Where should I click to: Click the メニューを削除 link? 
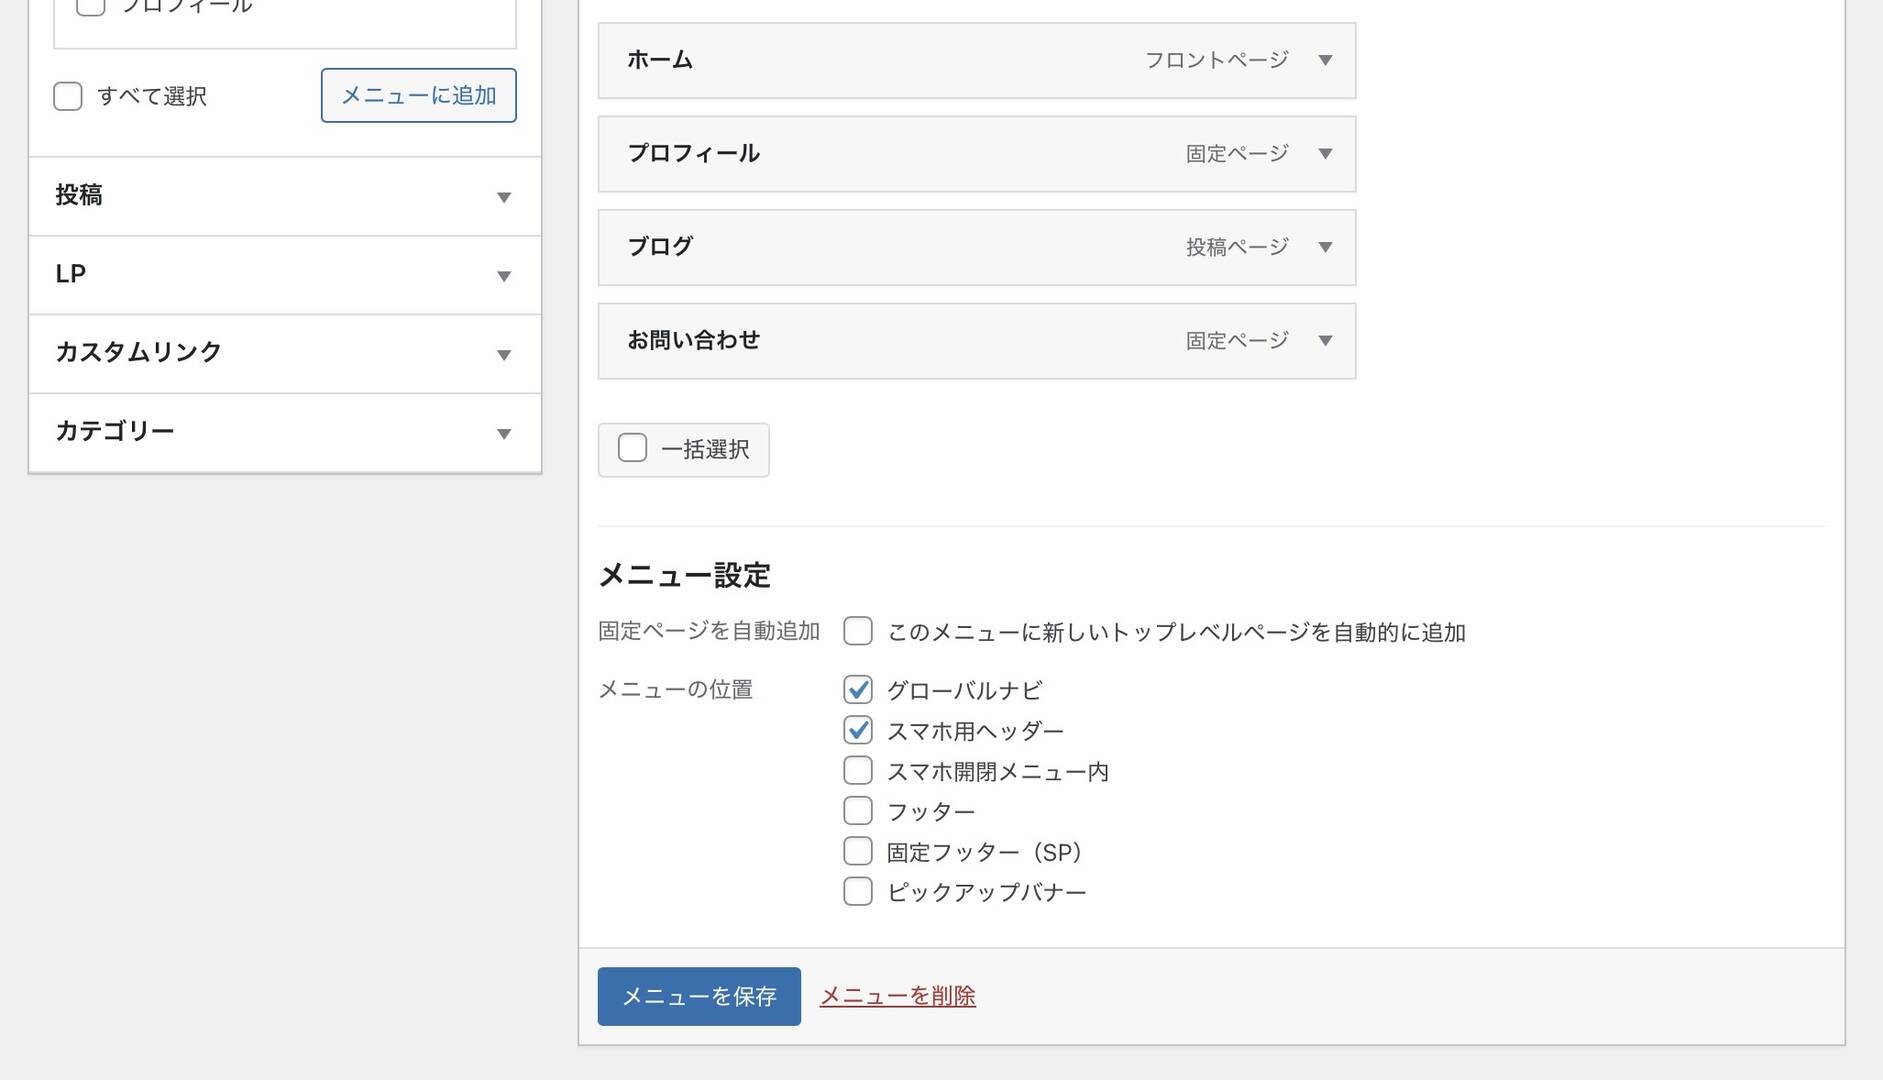(897, 996)
